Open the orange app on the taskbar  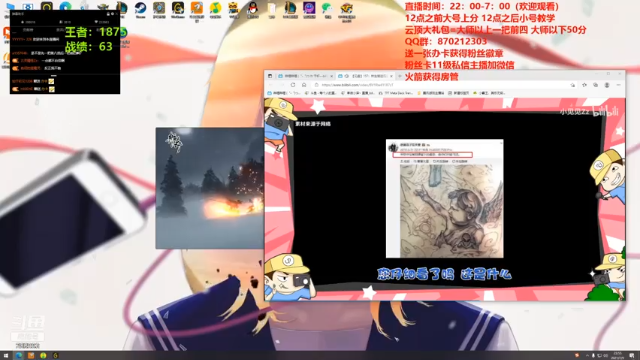31,356
